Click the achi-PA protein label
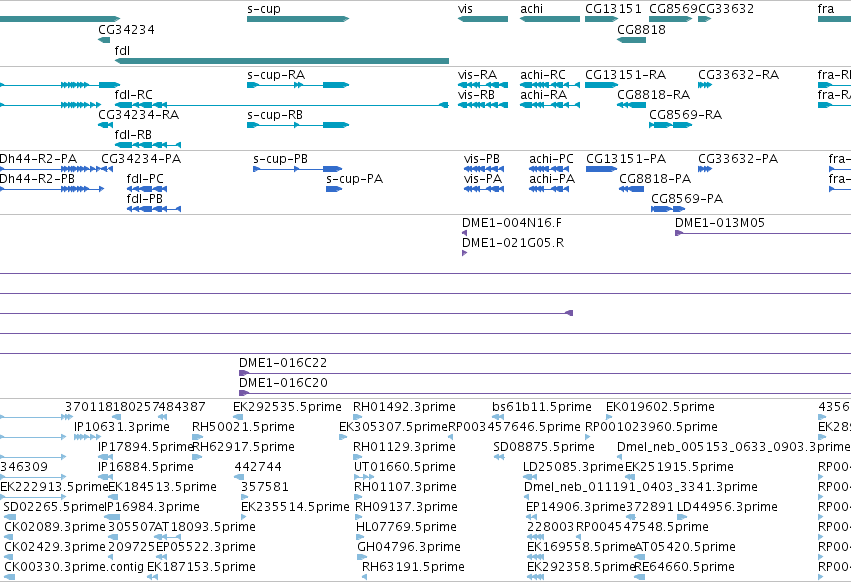Viewport: 851px width, 582px height. click(x=552, y=179)
